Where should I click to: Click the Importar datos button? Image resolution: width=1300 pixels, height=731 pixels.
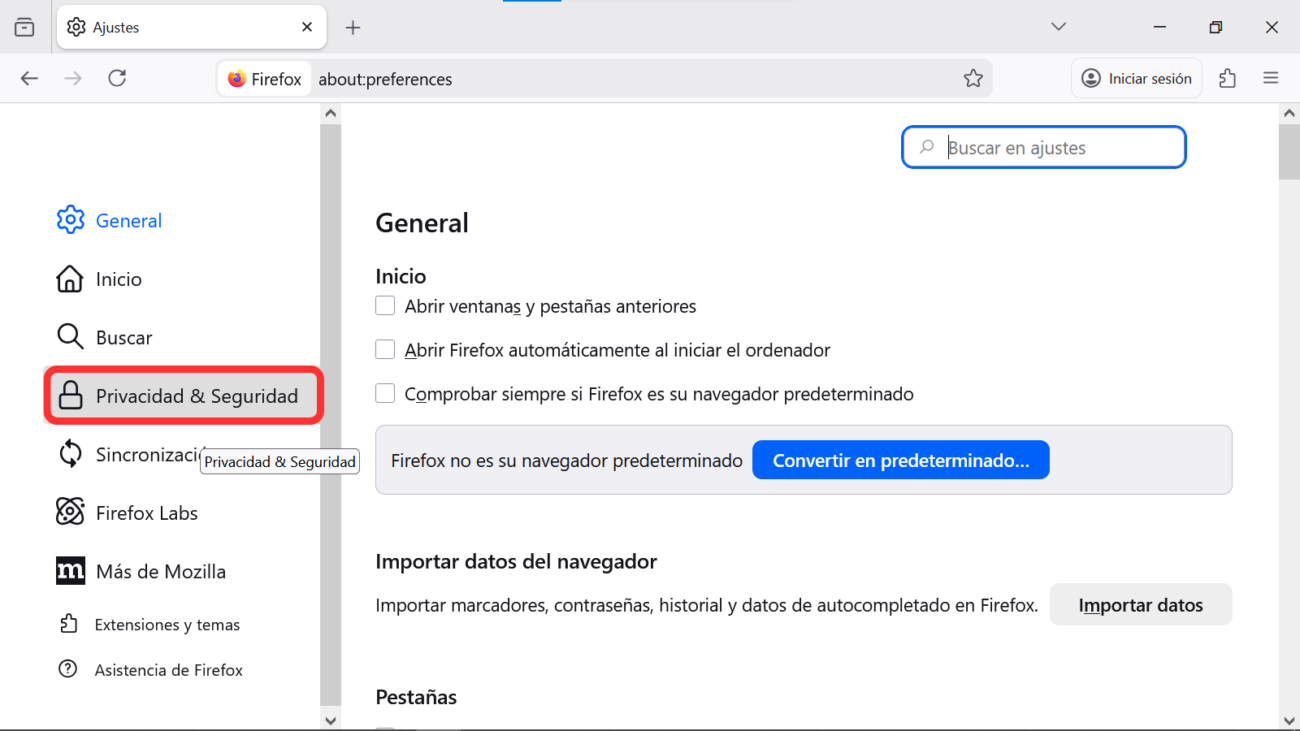click(1140, 605)
